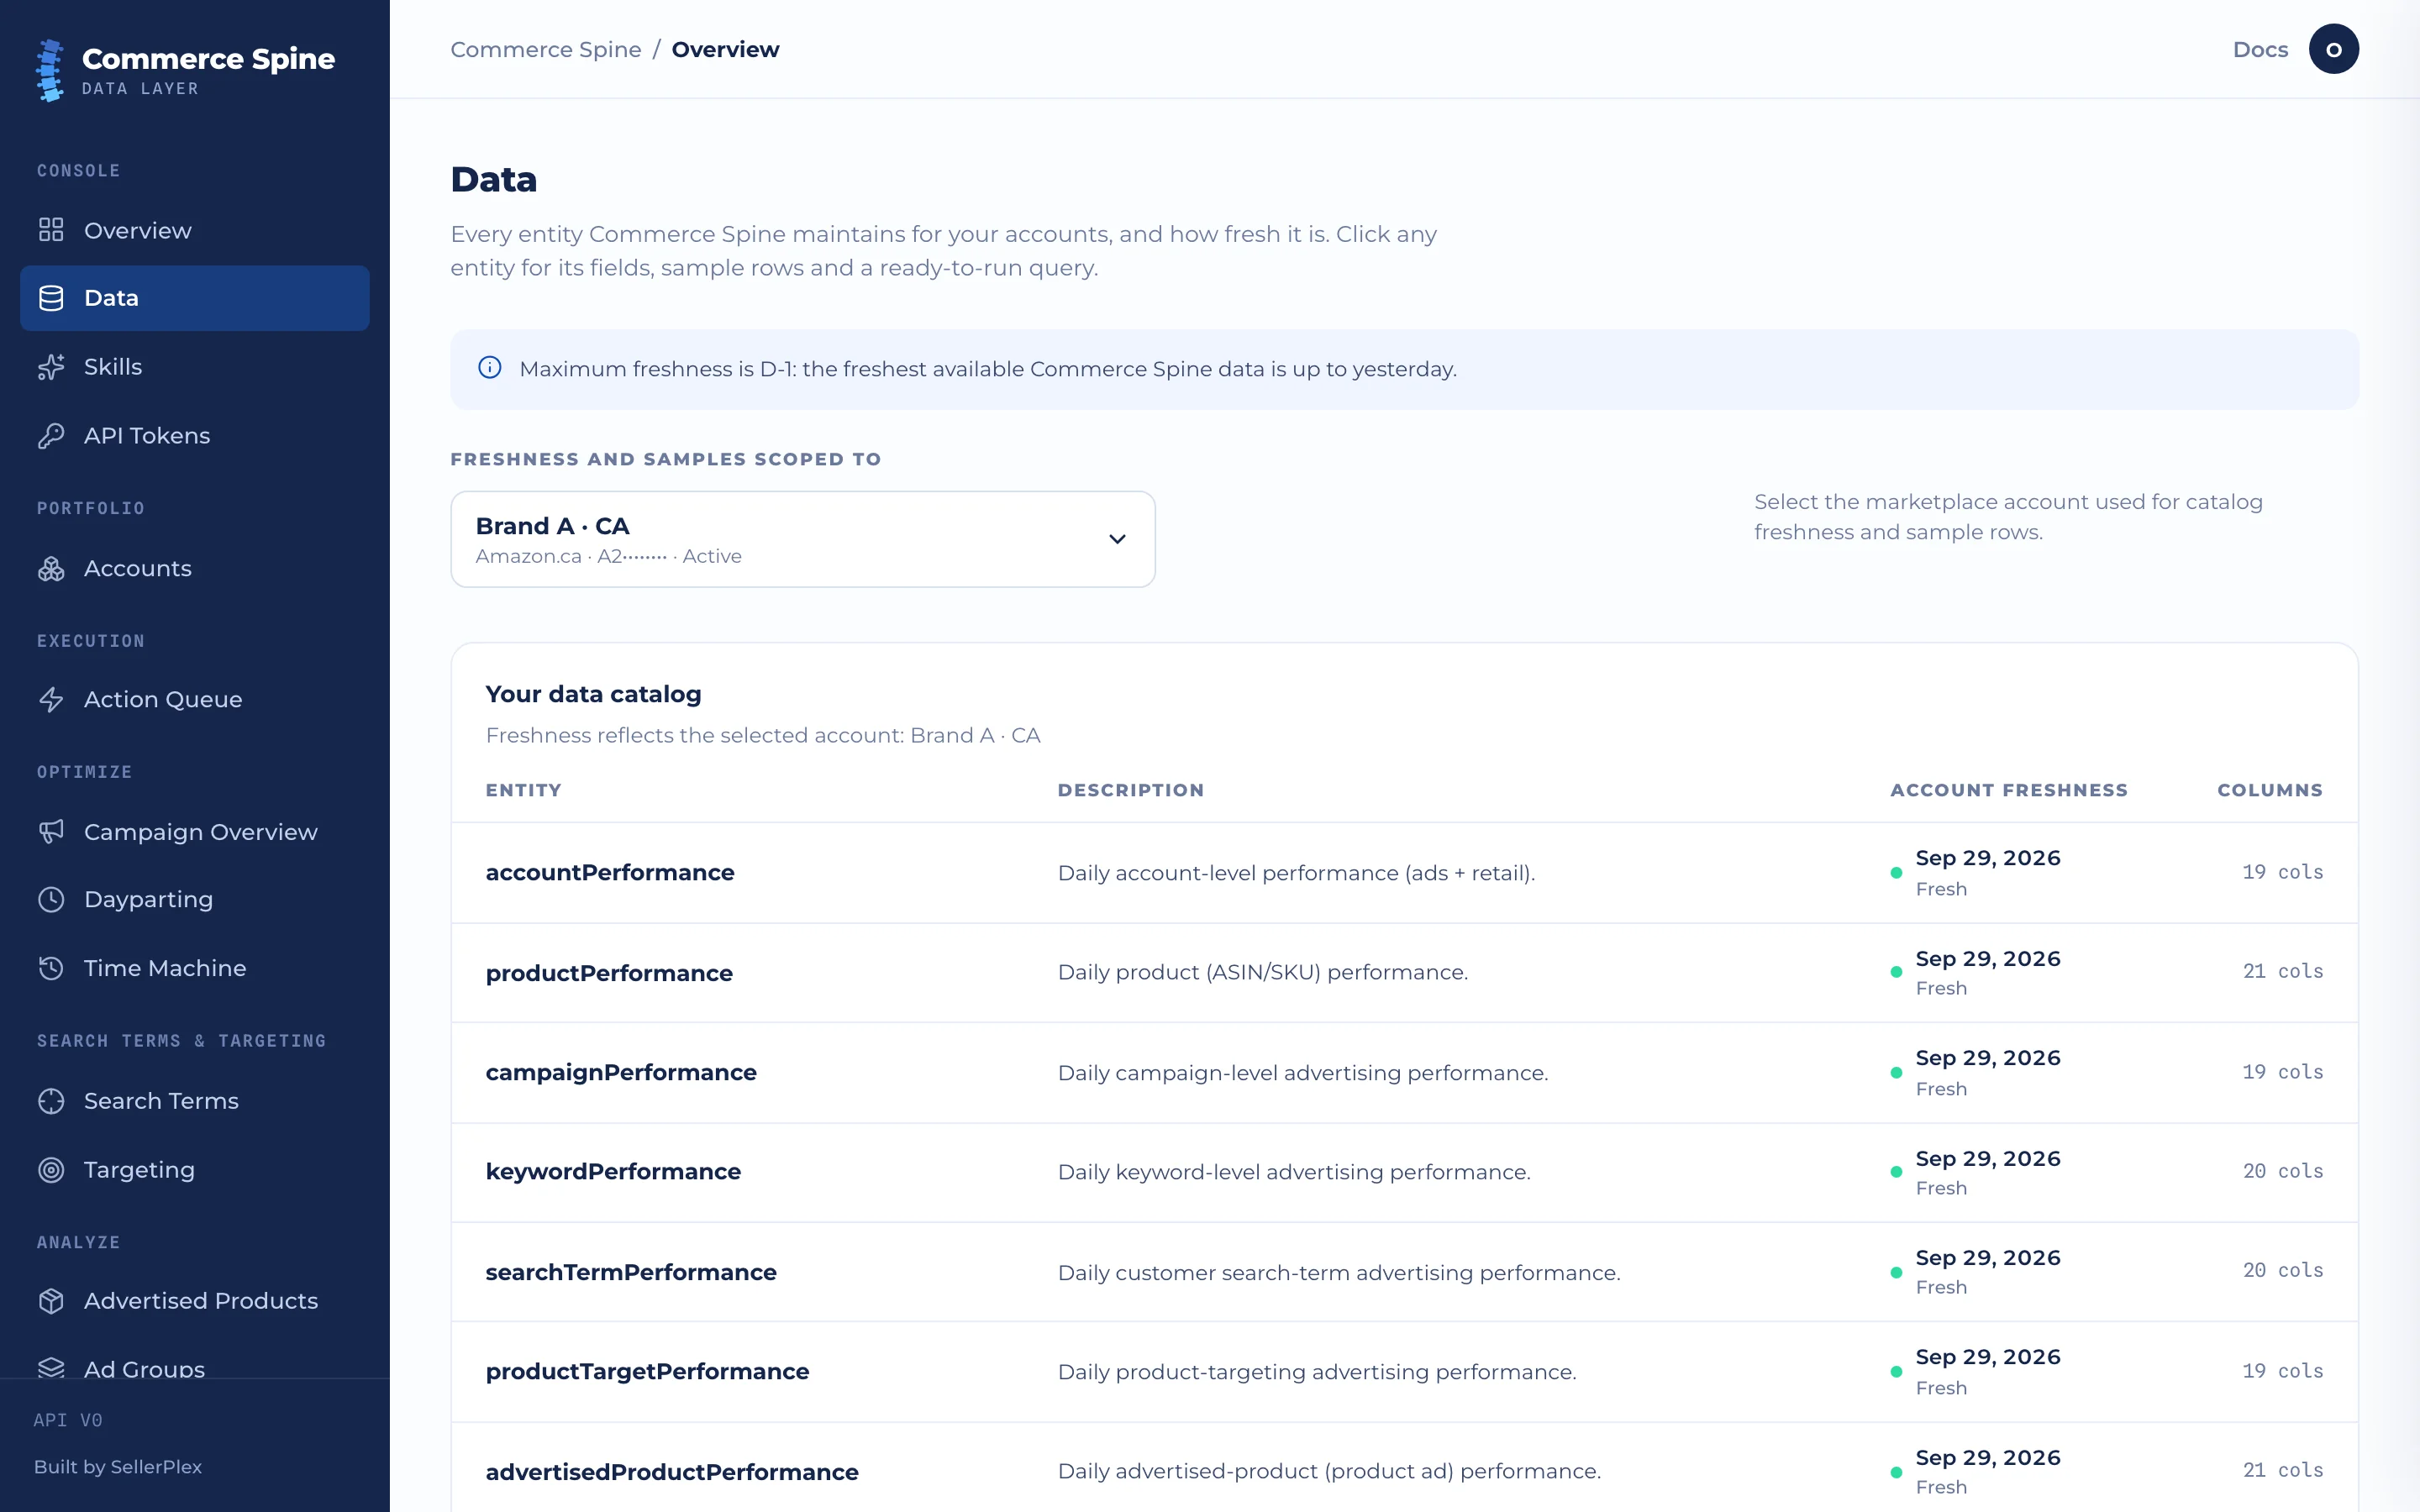Click the Time Machine history icon

click(51, 968)
